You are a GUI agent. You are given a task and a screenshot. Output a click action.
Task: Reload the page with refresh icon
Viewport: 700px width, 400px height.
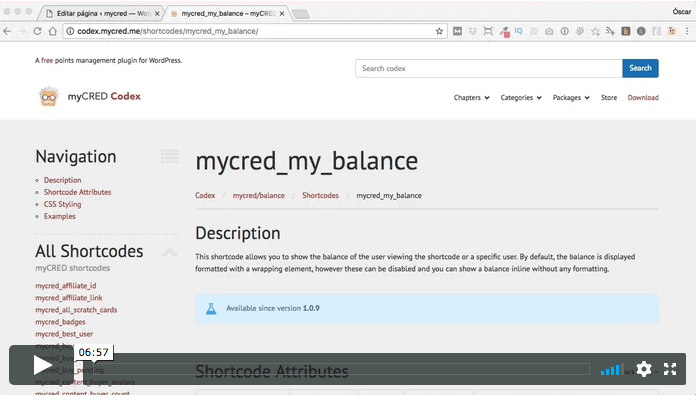click(x=38, y=31)
